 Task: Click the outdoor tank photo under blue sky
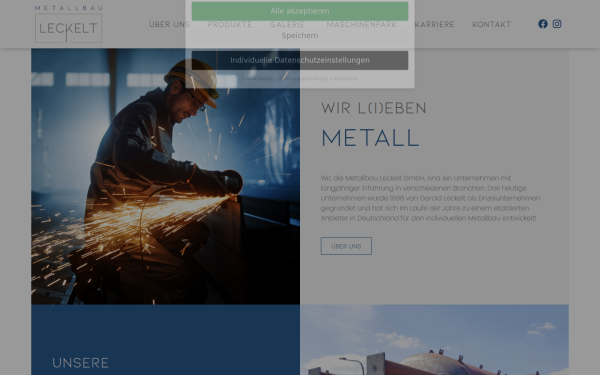(434, 340)
